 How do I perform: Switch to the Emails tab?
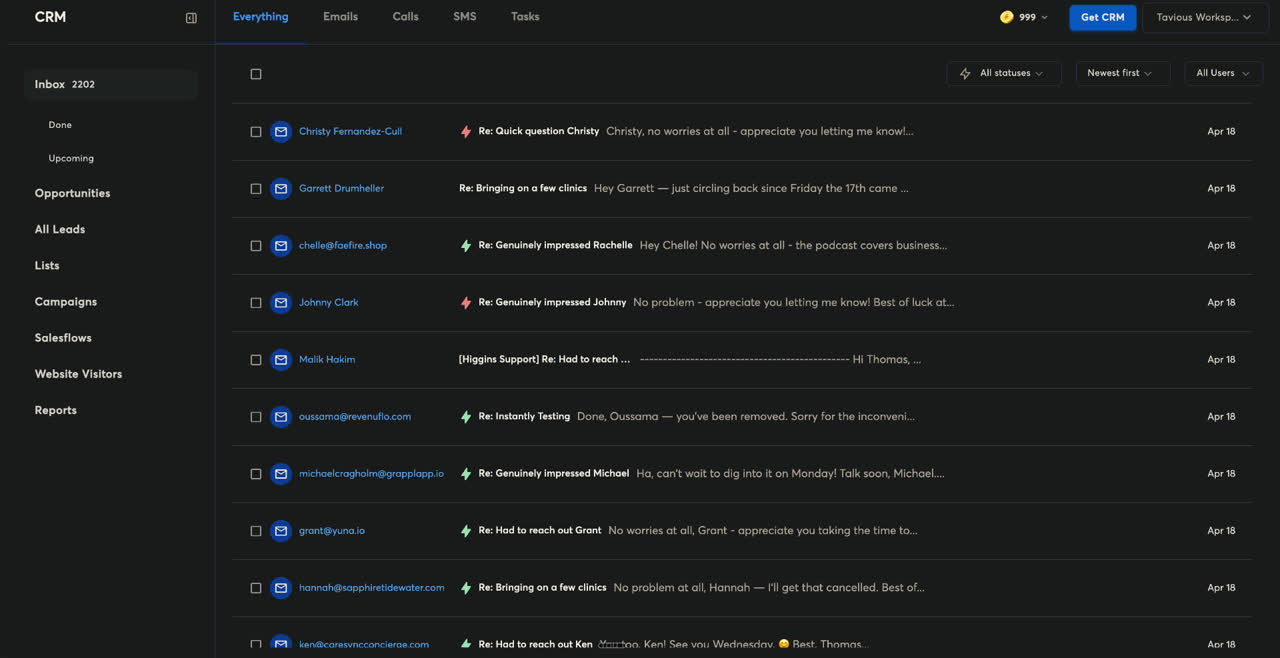[x=340, y=16]
